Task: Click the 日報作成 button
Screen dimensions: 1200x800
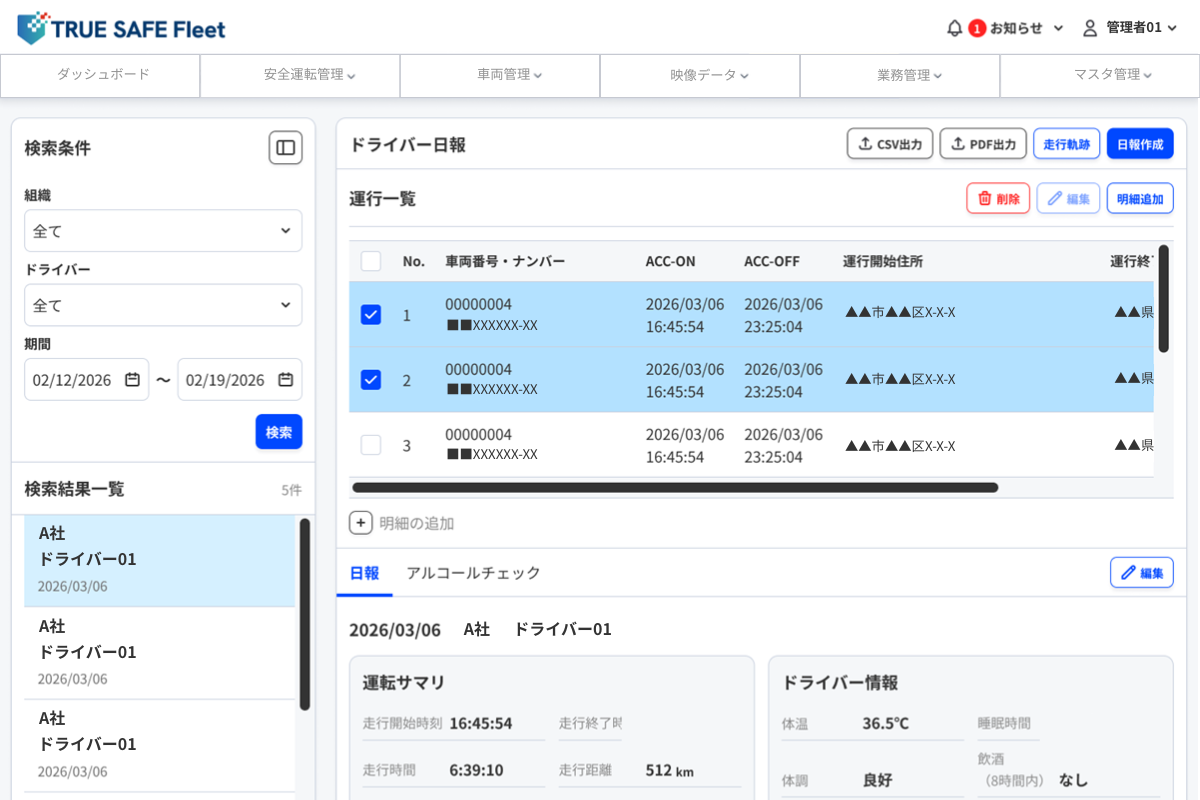Action: pos(1140,144)
